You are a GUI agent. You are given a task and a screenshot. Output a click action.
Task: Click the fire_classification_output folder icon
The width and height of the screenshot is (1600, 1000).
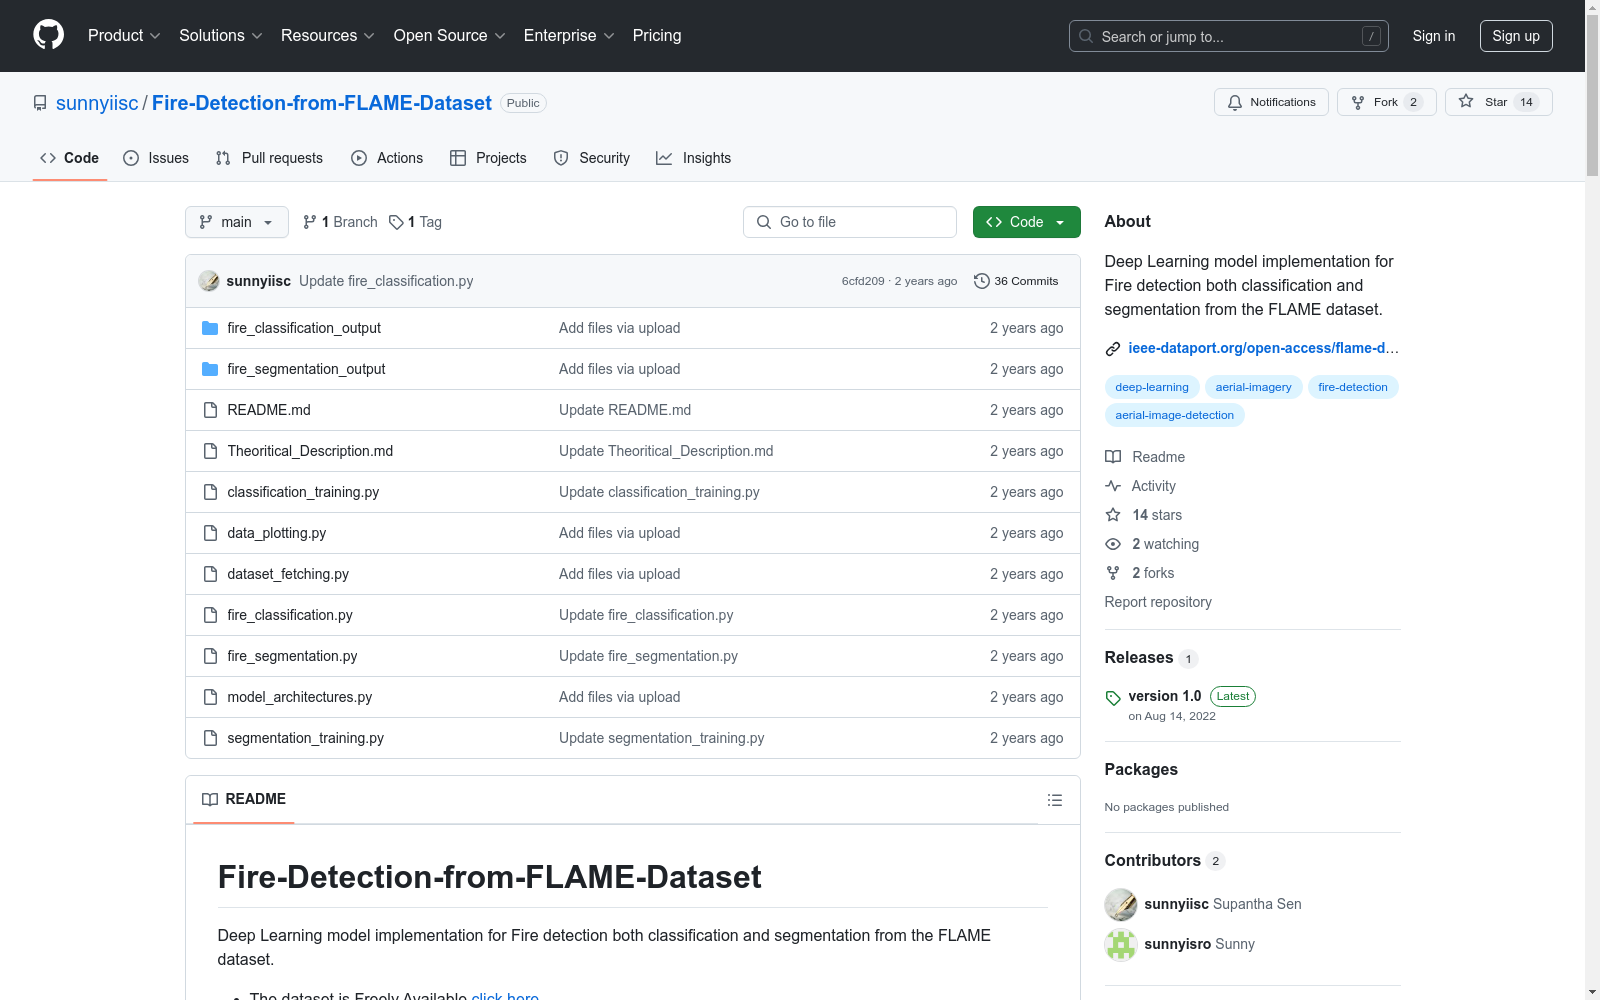(x=210, y=328)
